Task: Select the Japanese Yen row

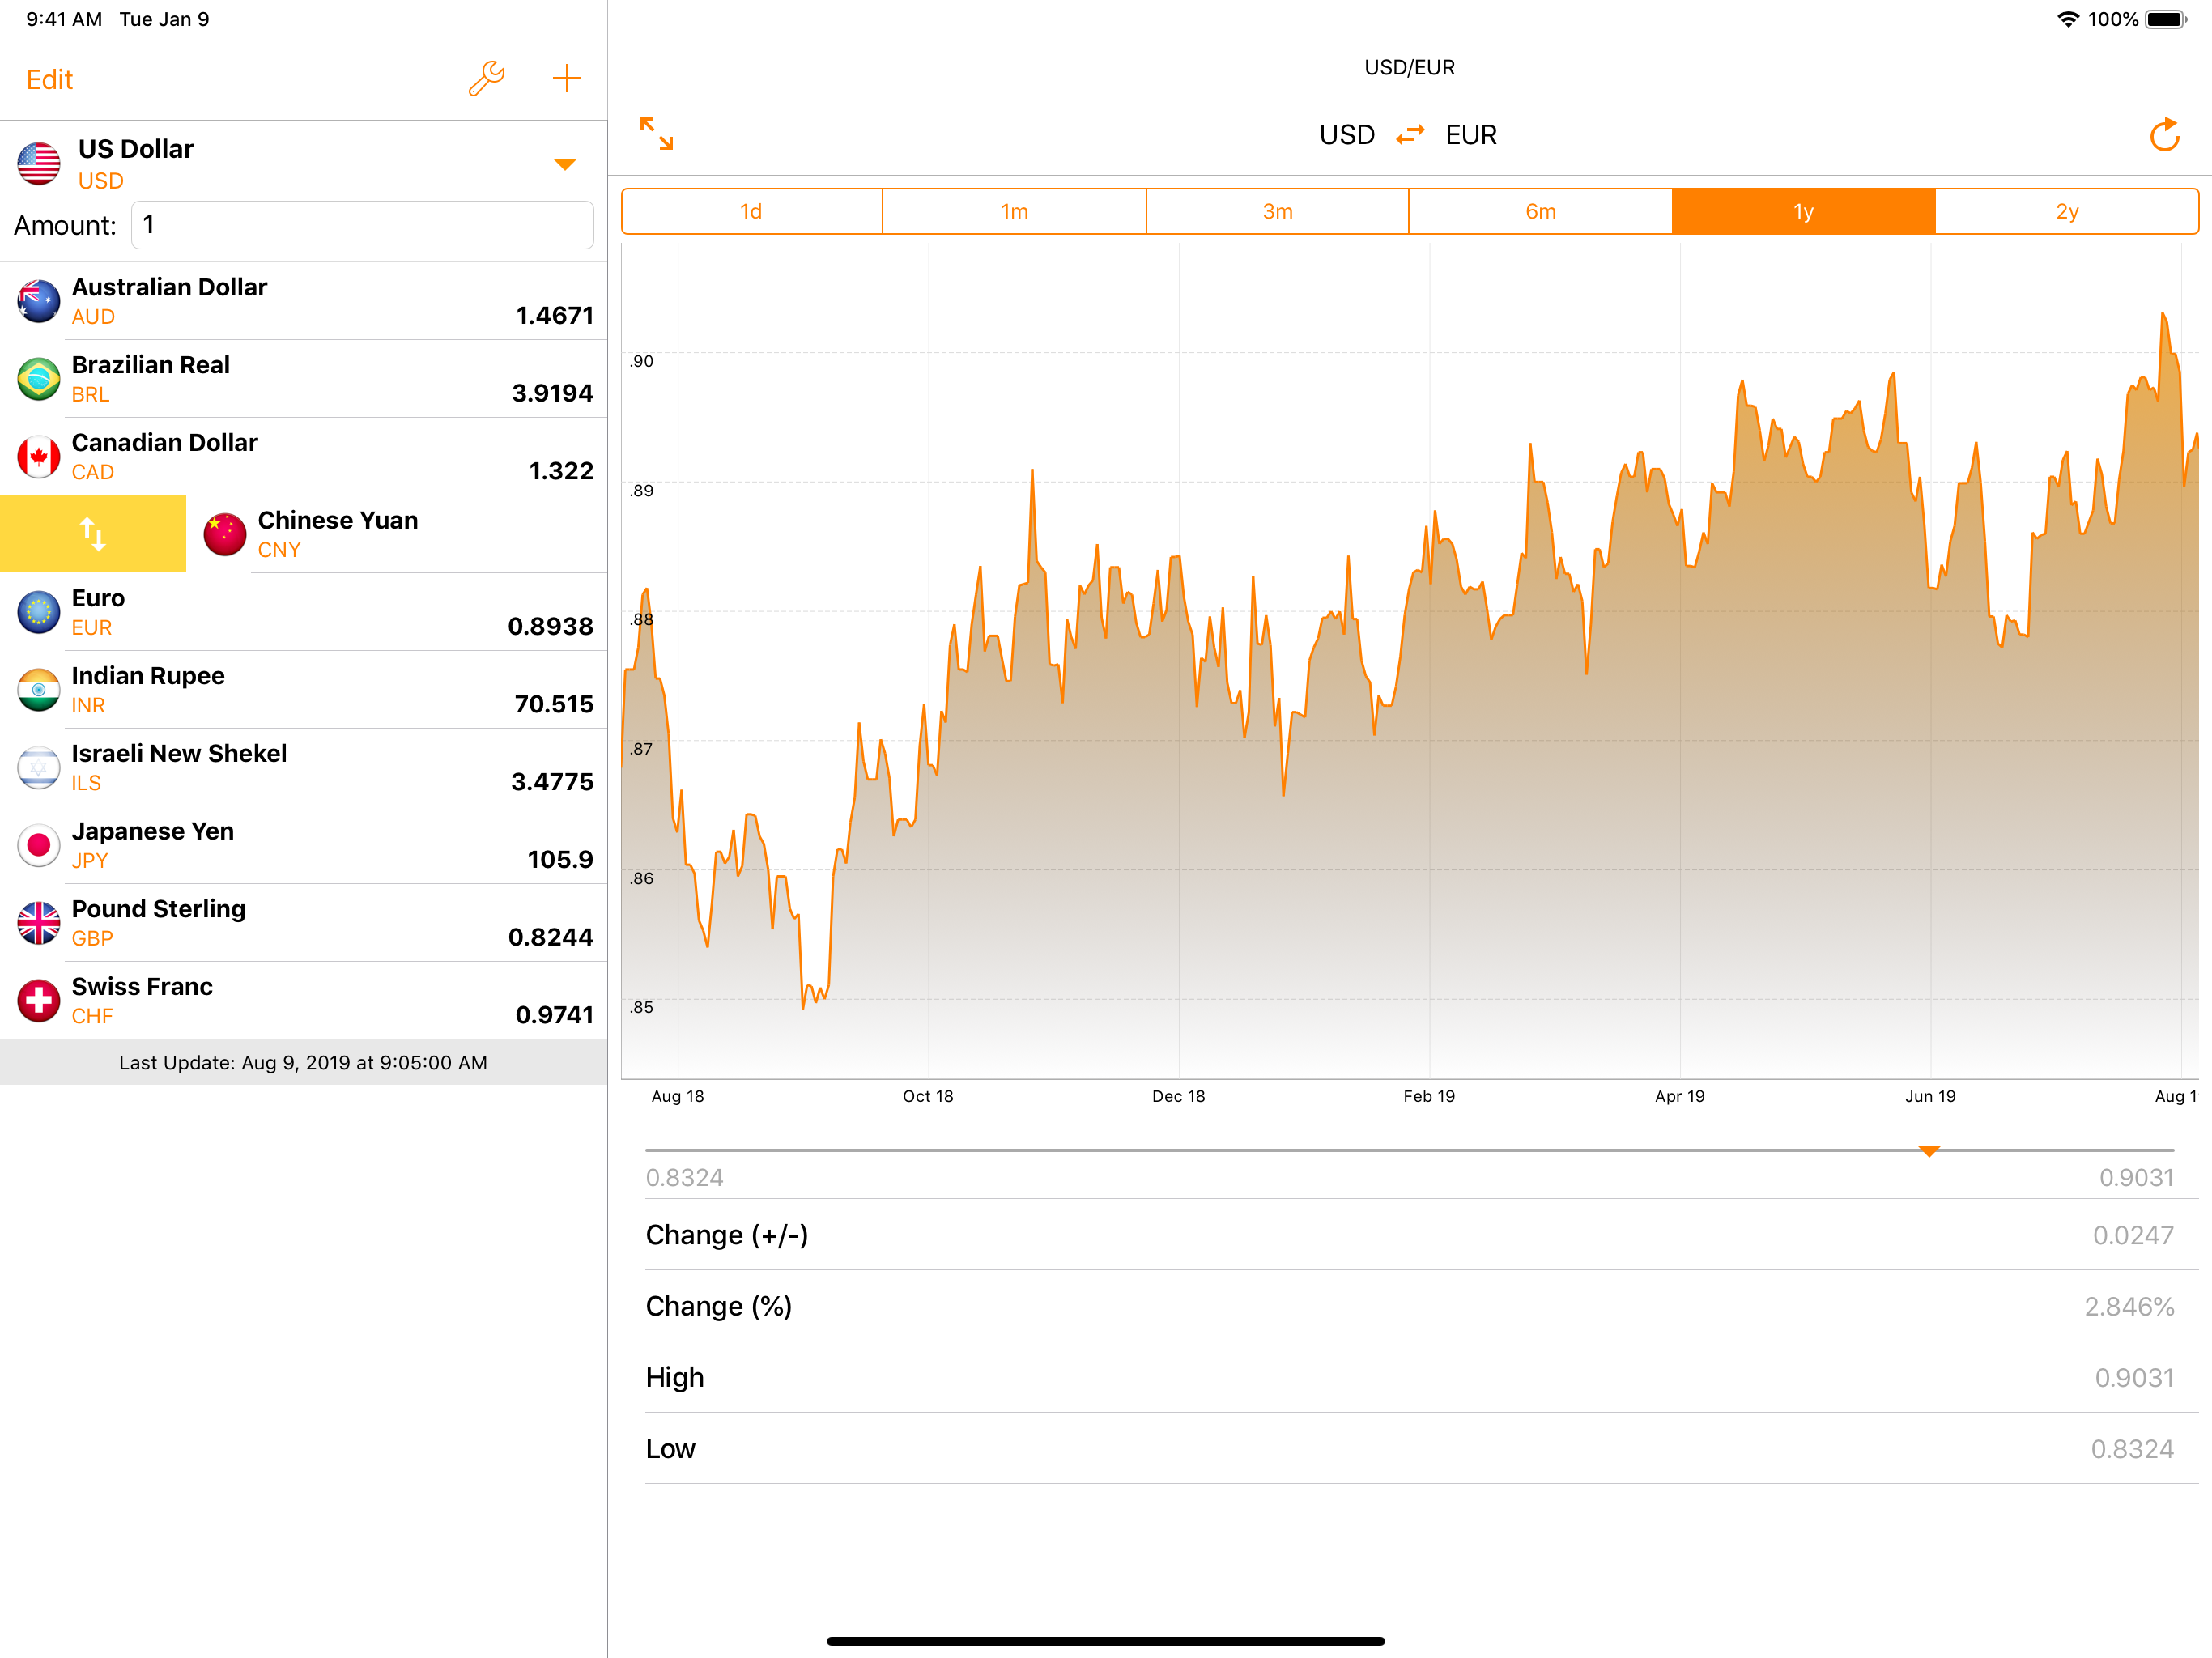Action: tap(303, 846)
